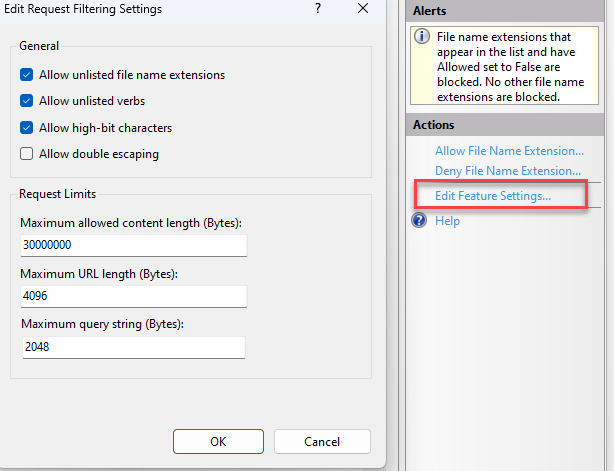Viewport: 614px width, 471px height.
Task: Toggle the Allow unlisted verbs checkbox
Action: pyautogui.click(x=27, y=101)
